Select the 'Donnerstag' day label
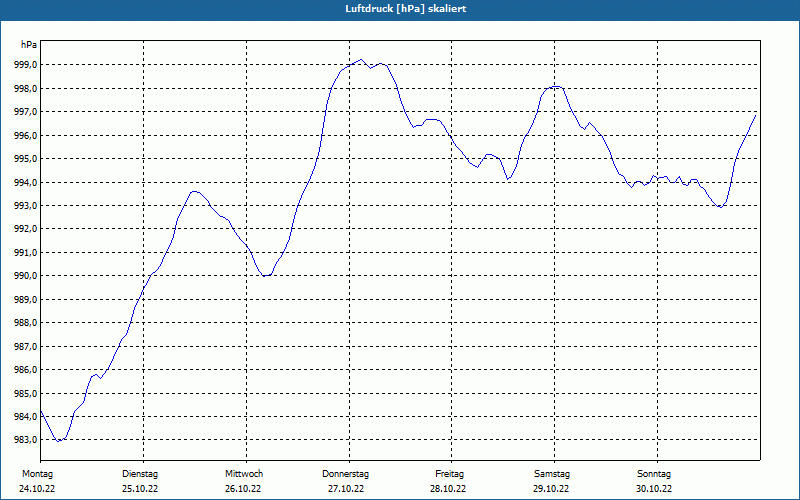Image resolution: width=800 pixels, height=500 pixels. click(x=345, y=474)
